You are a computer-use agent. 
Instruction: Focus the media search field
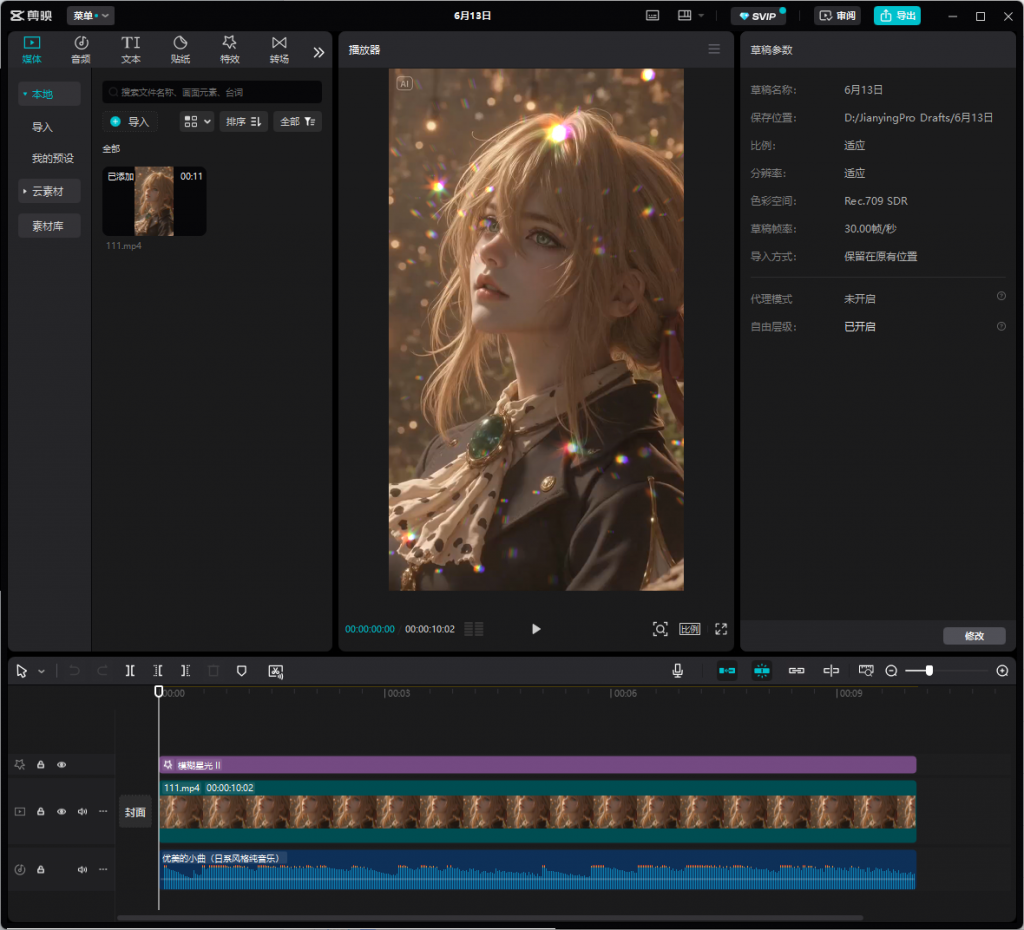click(212, 92)
